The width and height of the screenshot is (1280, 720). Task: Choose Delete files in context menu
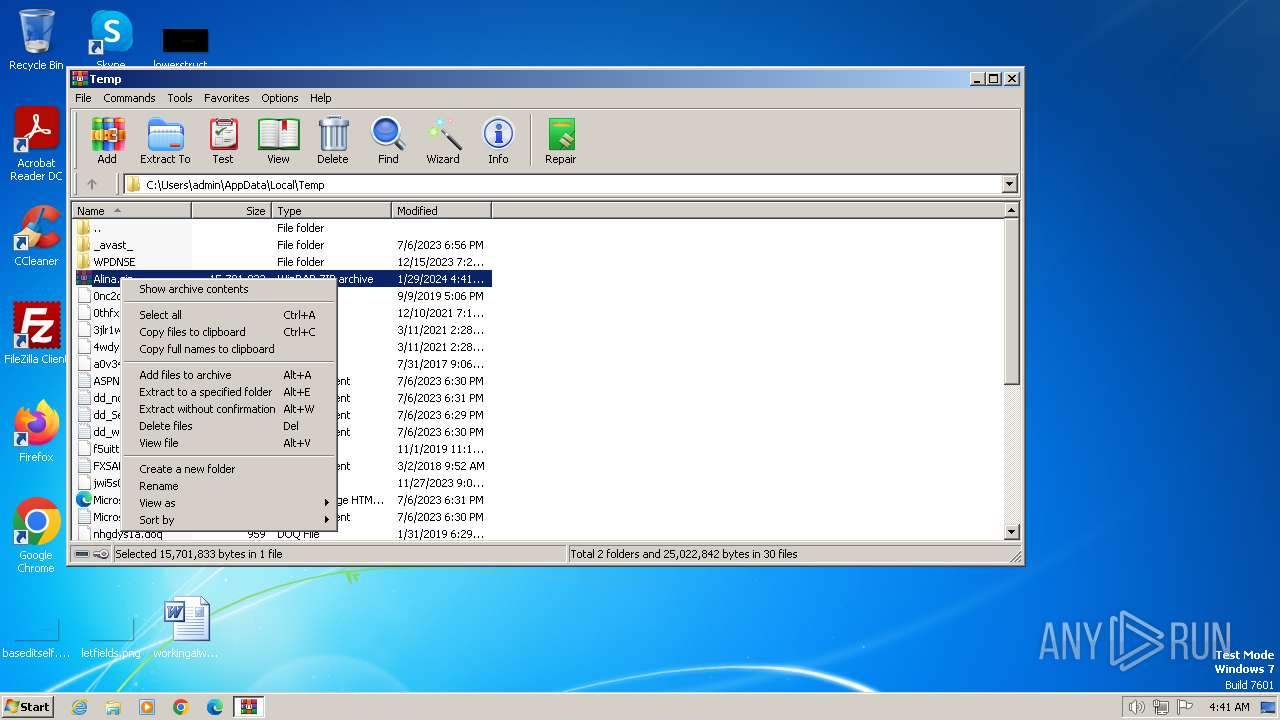229,426
